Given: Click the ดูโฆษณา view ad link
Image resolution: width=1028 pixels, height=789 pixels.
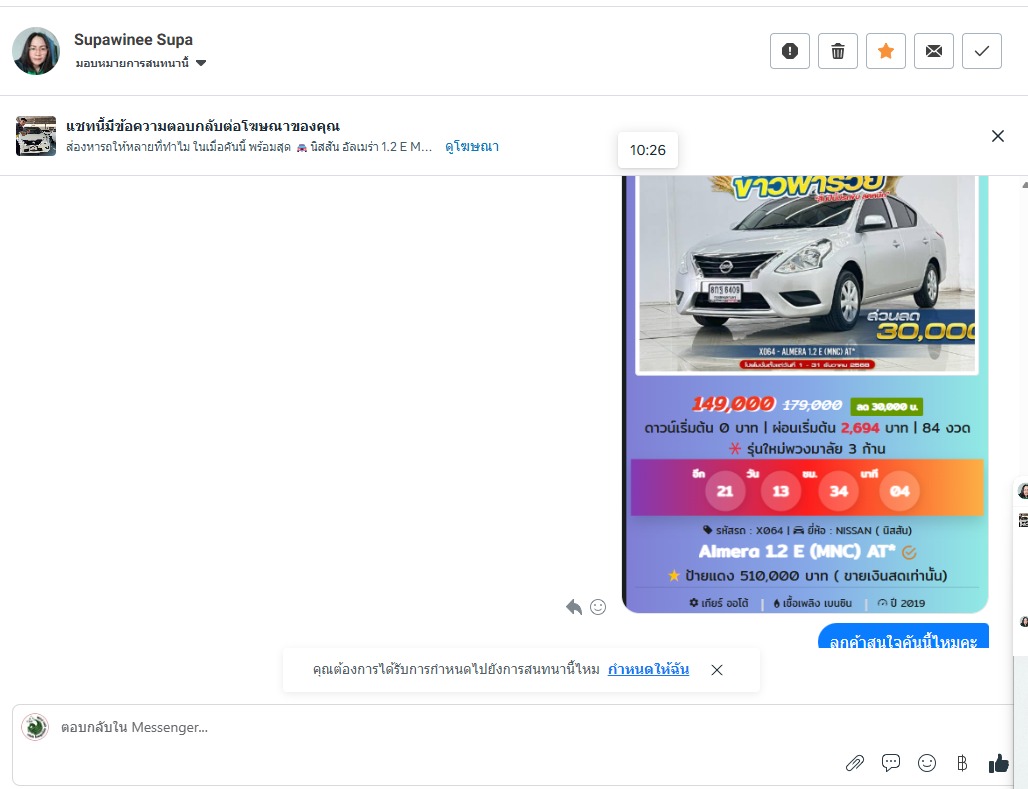Looking at the screenshot, I should point(472,146).
